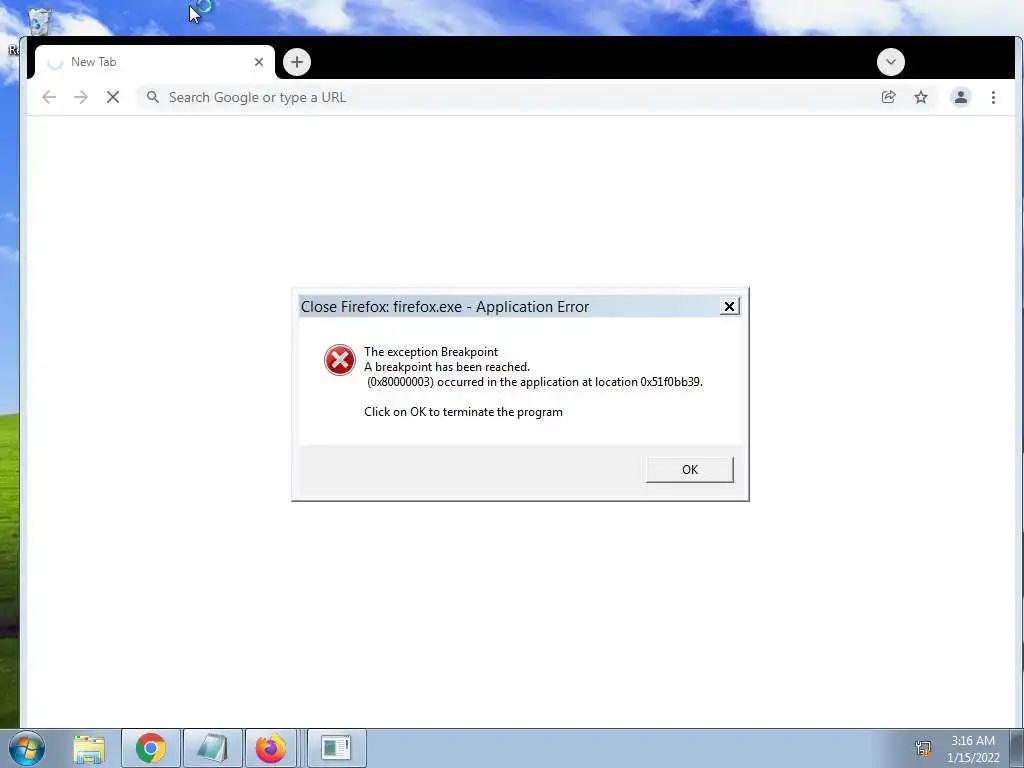1024x768 pixels.
Task: Click the magnifier icon in address bar
Action: pos(152,97)
